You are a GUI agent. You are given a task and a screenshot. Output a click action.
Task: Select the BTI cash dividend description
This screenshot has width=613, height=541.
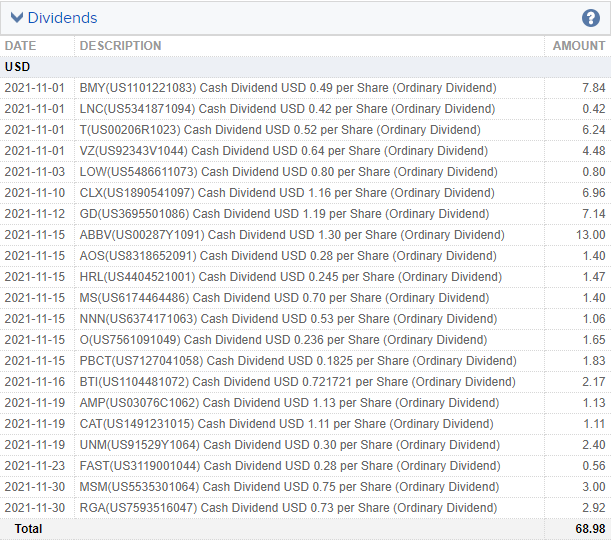coord(298,382)
